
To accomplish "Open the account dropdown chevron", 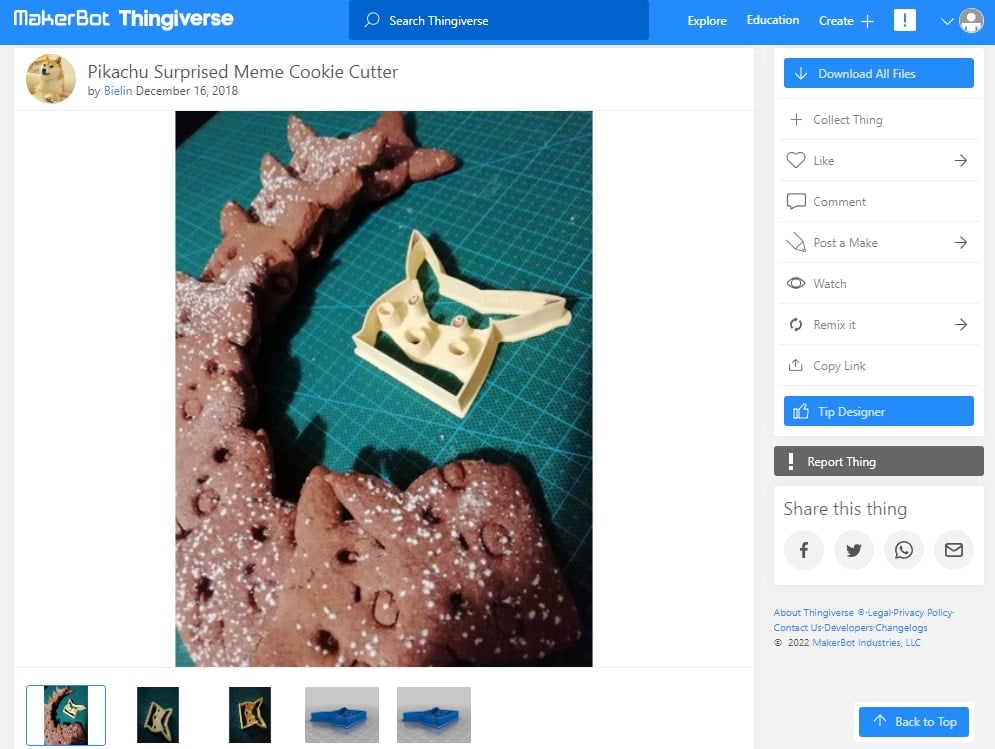I will tap(947, 21).
